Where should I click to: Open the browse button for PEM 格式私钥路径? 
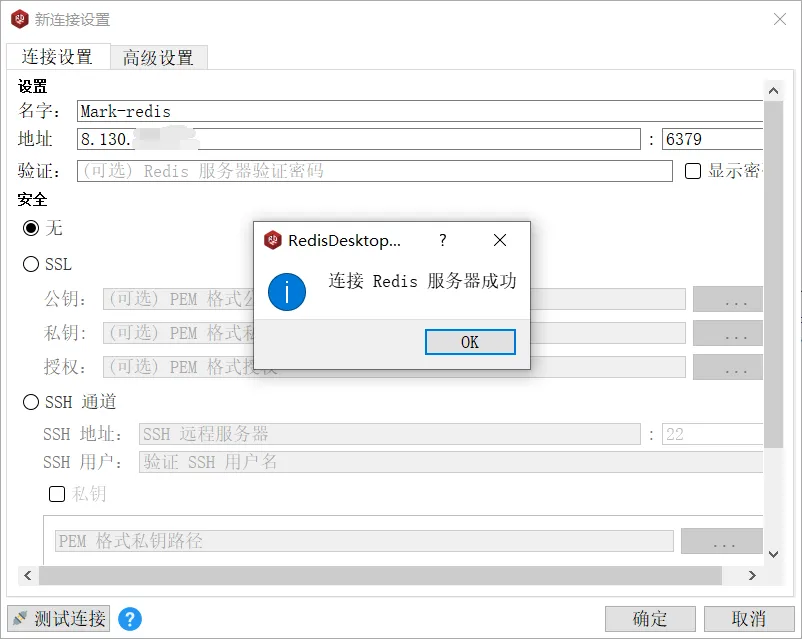point(721,539)
